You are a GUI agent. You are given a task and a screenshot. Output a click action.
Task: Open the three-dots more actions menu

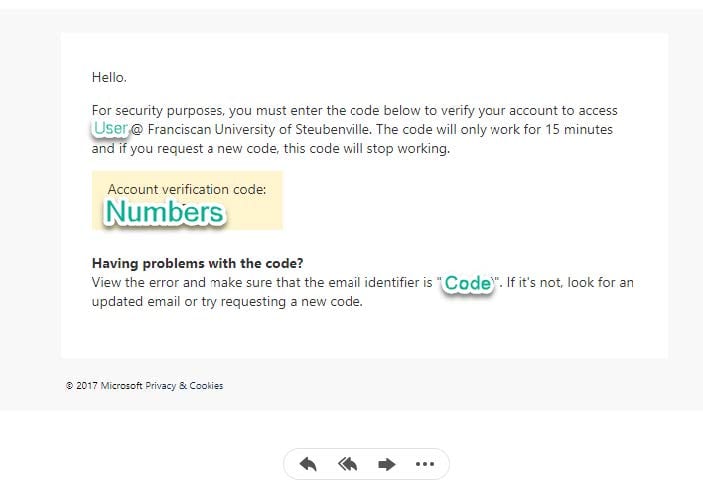pos(425,464)
